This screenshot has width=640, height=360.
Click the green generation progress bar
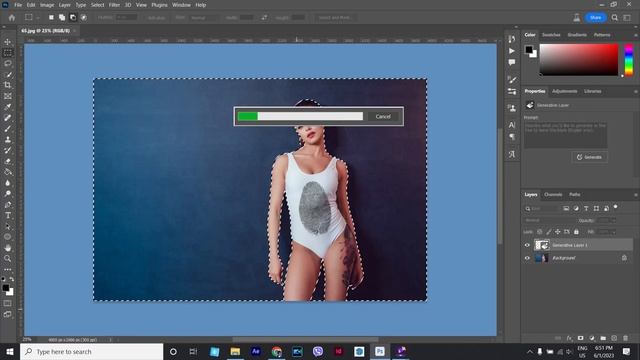coord(248,116)
